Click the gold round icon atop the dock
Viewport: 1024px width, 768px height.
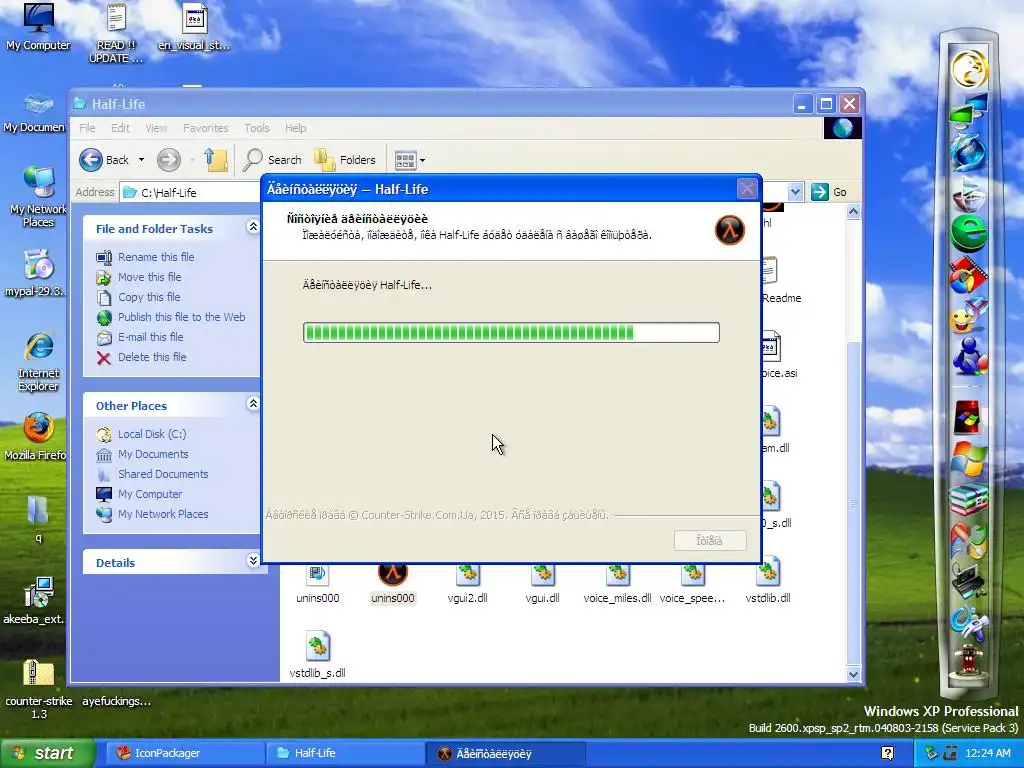click(969, 69)
